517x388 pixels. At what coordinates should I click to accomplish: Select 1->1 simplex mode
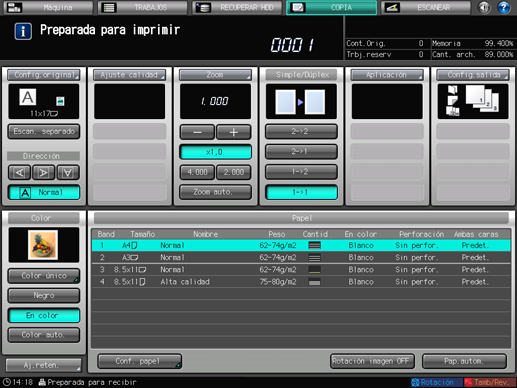[x=301, y=192]
